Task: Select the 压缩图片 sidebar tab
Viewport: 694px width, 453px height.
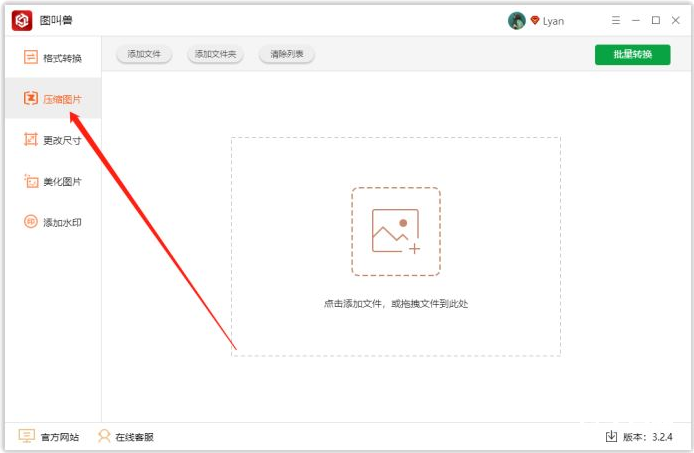Action: tap(53, 98)
